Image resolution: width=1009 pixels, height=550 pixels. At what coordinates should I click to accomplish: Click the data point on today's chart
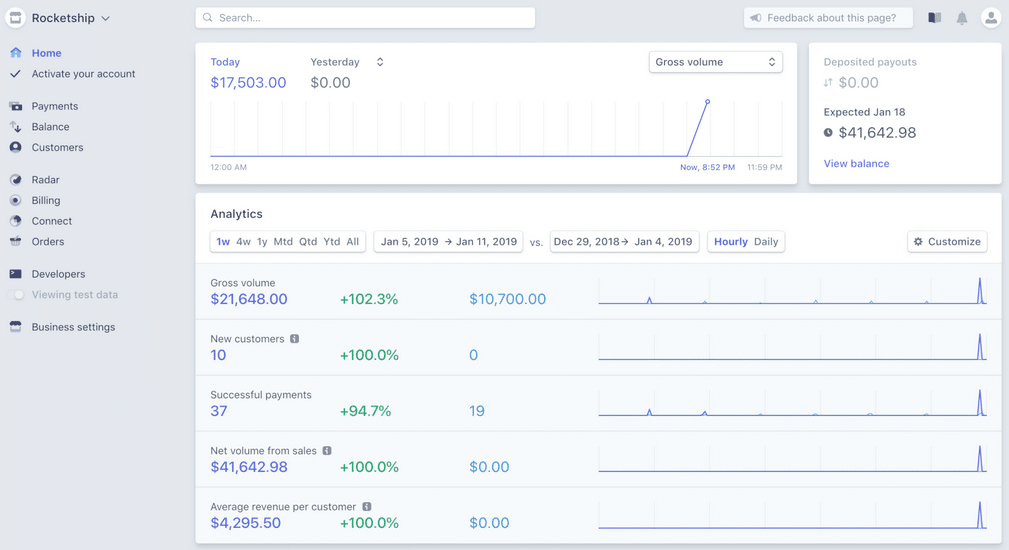(707, 102)
